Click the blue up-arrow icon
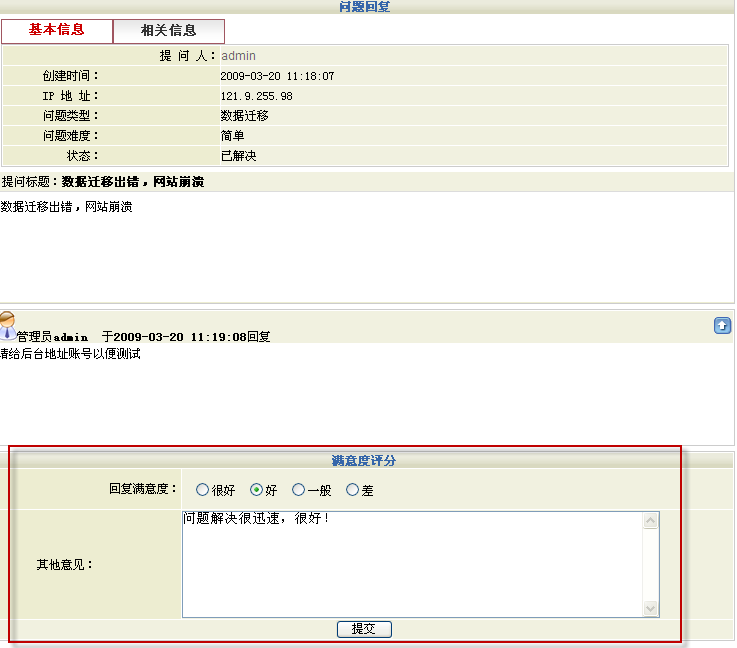Screen dimensions: 737x648 pos(722,326)
